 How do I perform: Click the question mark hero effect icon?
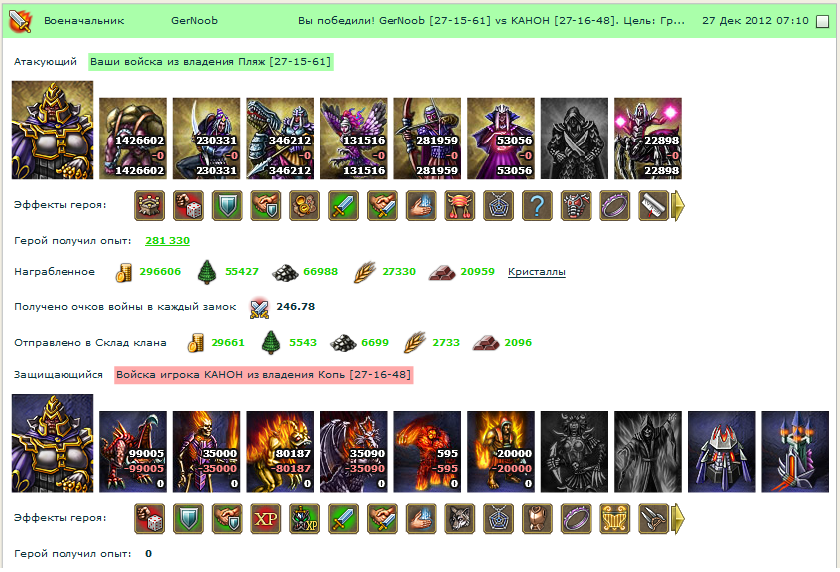537,206
